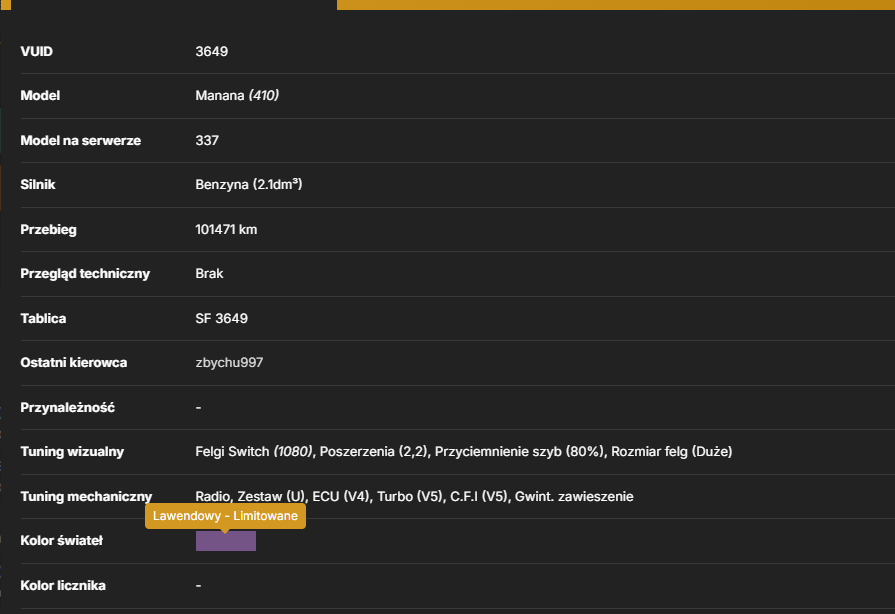Viewport: 895px width, 614px height.
Task: Click the Silnik row label
Action: (38, 184)
